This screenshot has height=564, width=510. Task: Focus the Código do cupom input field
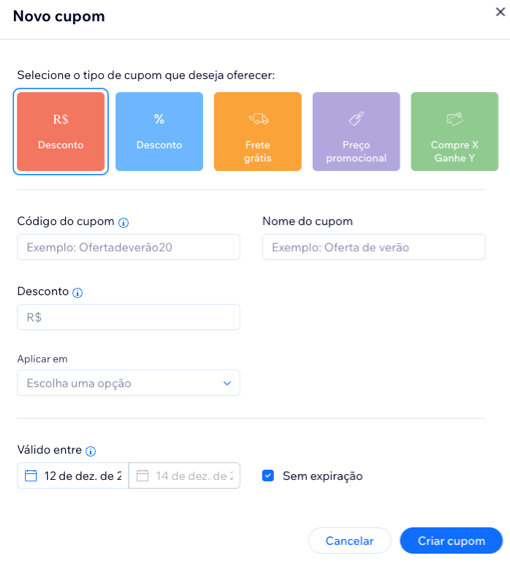[x=129, y=247]
